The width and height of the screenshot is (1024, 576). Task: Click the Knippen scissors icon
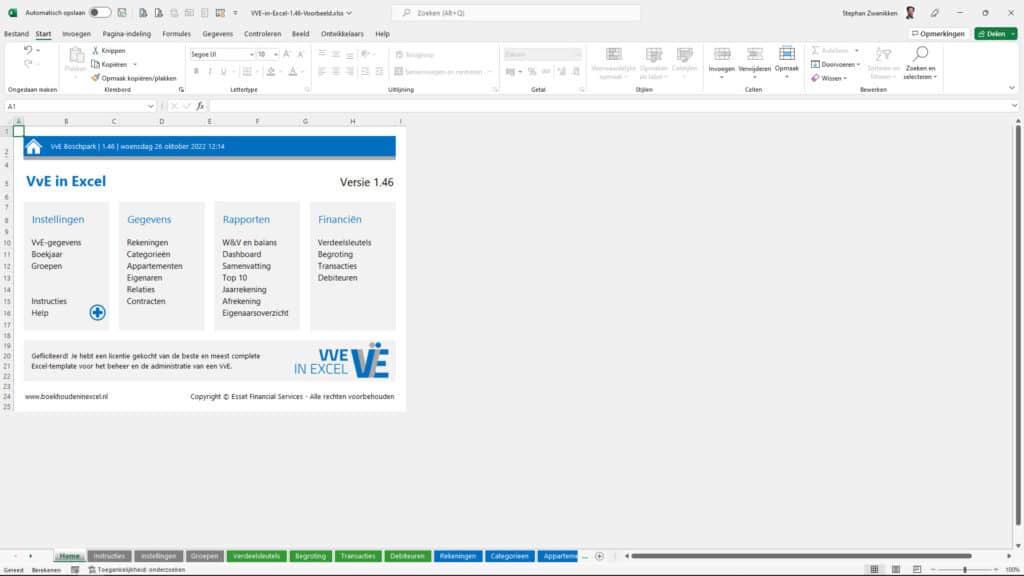96,50
